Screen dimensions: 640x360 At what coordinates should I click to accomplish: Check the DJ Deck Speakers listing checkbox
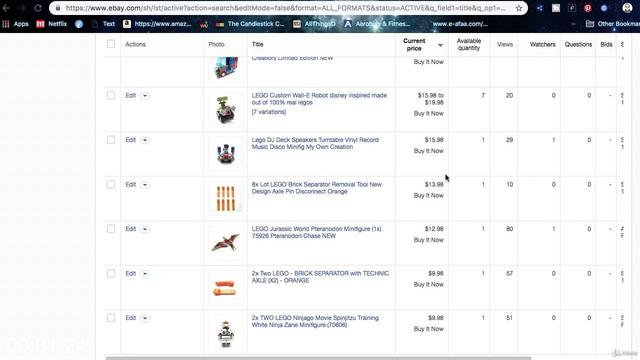click(x=111, y=140)
